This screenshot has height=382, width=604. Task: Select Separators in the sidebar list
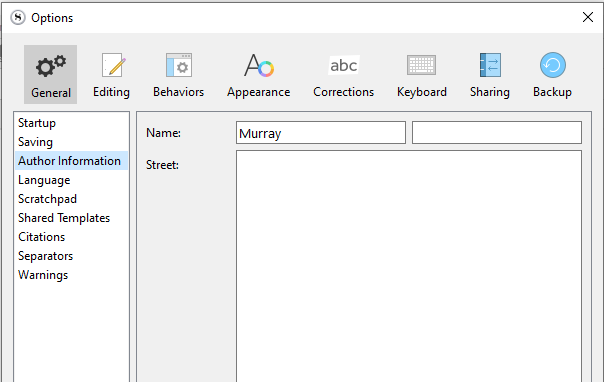(71, 256)
